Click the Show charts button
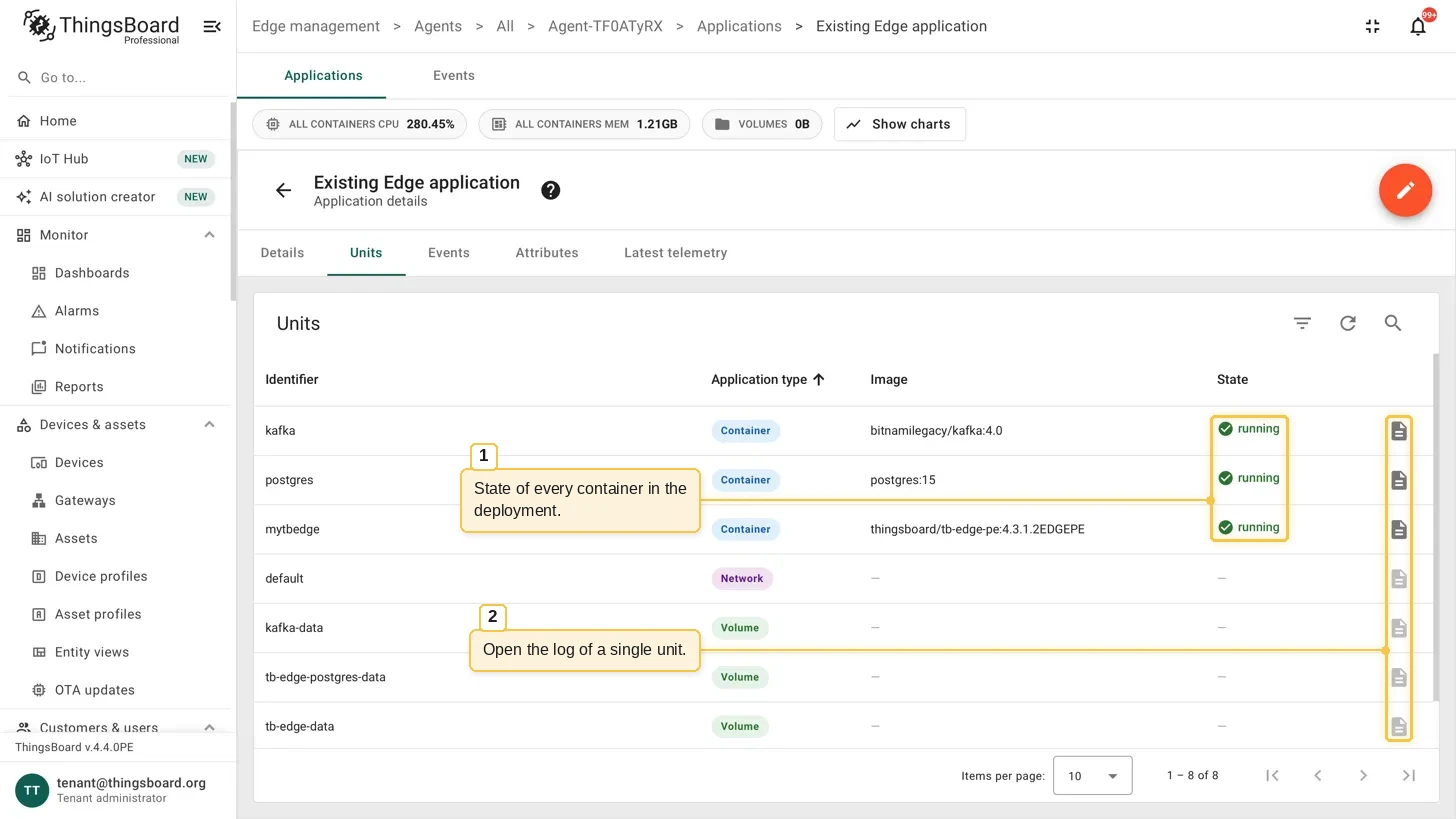 pos(899,124)
